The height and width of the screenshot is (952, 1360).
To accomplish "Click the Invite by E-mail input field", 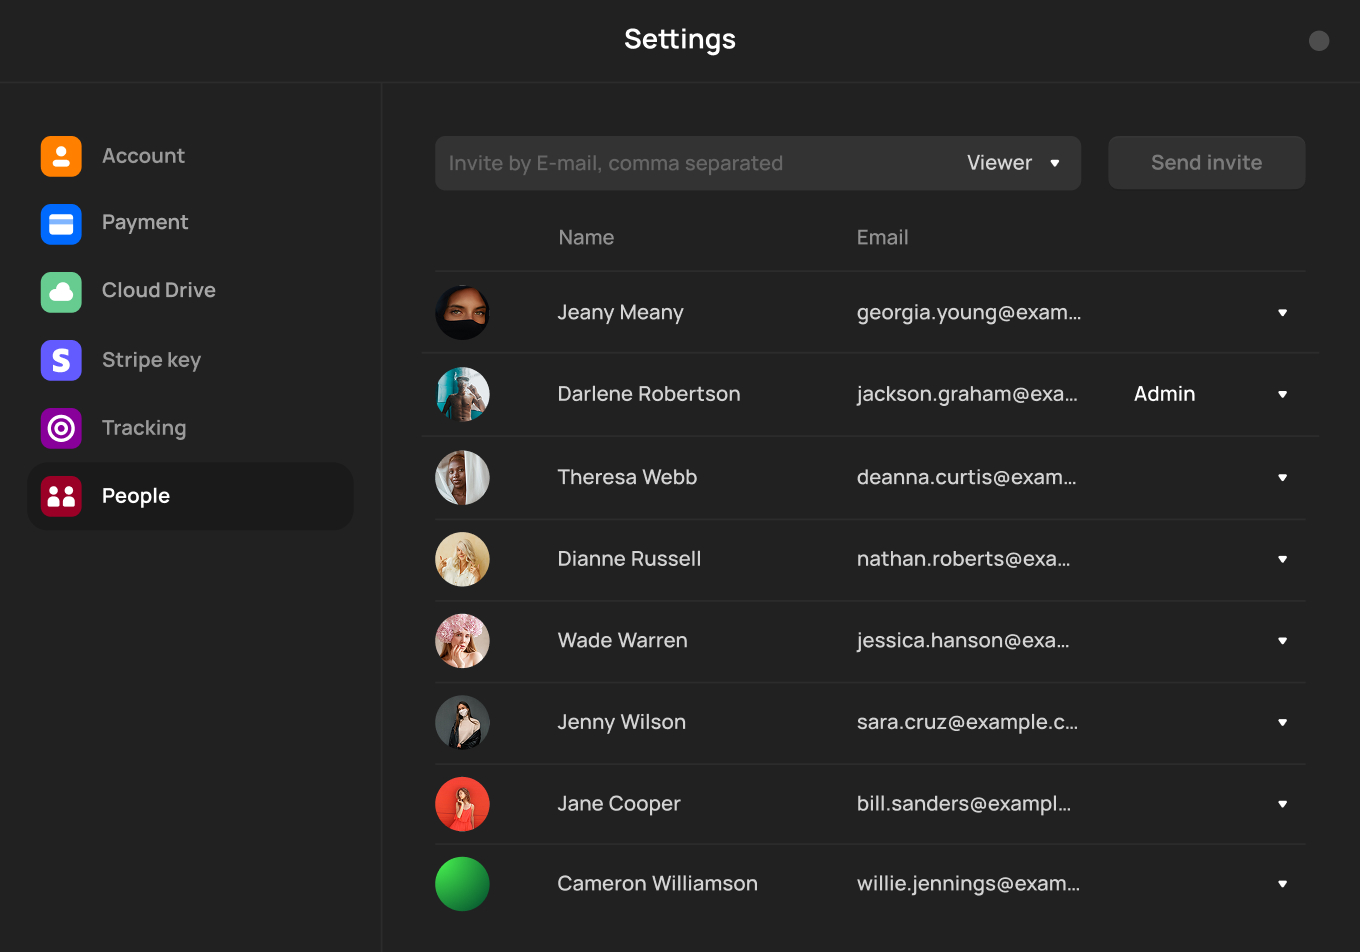I will point(690,163).
